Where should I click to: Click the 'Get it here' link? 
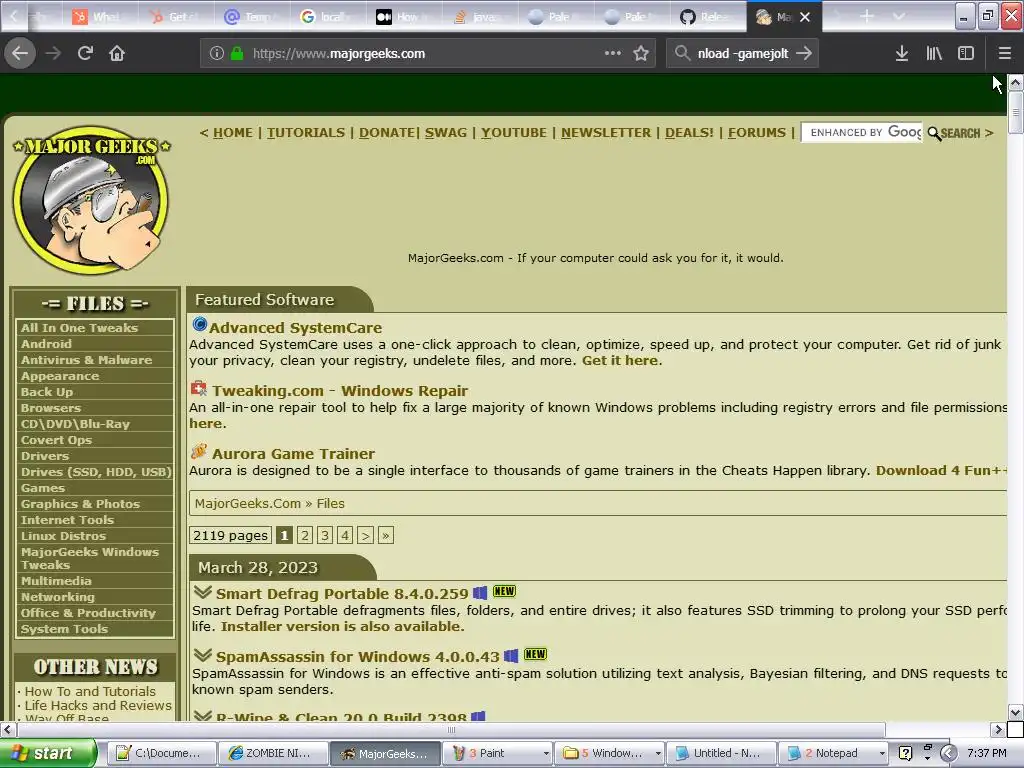click(x=620, y=360)
